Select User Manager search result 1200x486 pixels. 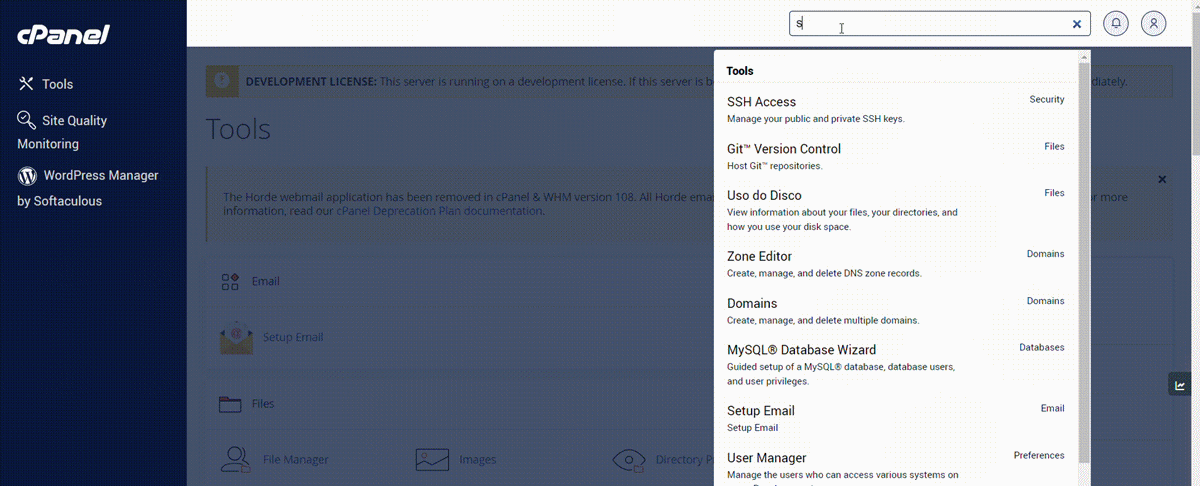click(x=896, y=466)
